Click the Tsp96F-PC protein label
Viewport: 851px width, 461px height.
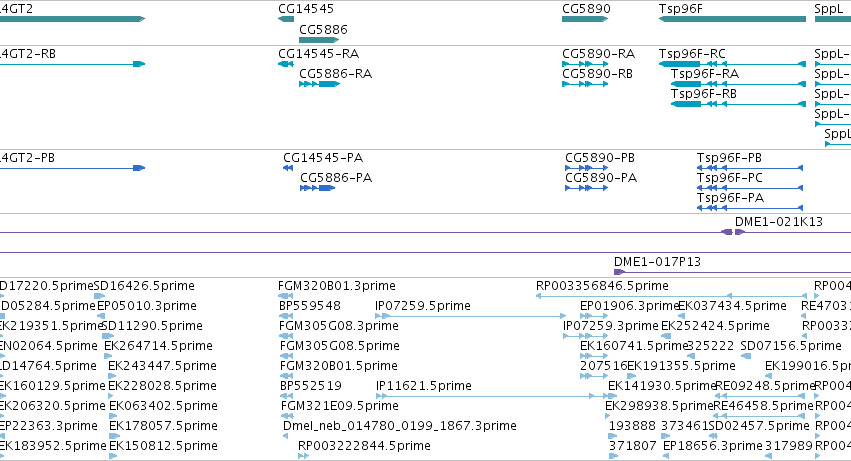pos(729,179)
